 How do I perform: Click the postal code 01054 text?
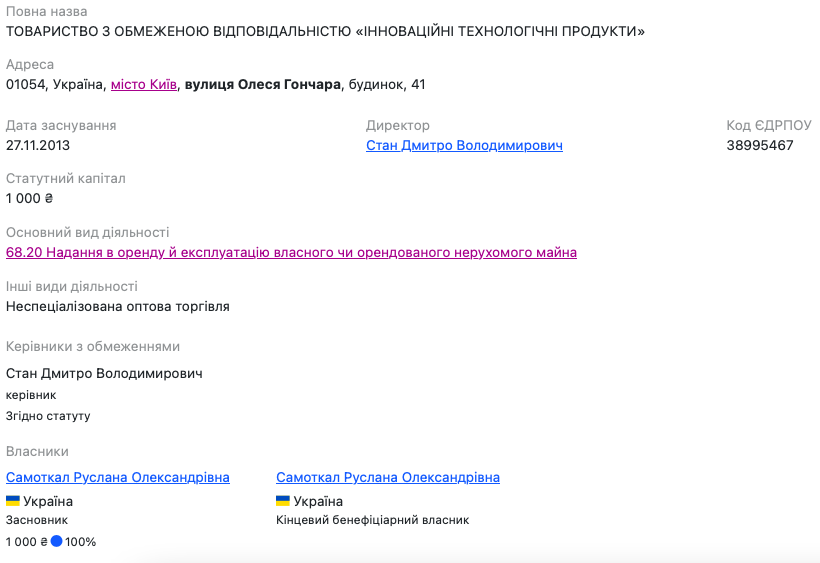[x=26, y=85]
